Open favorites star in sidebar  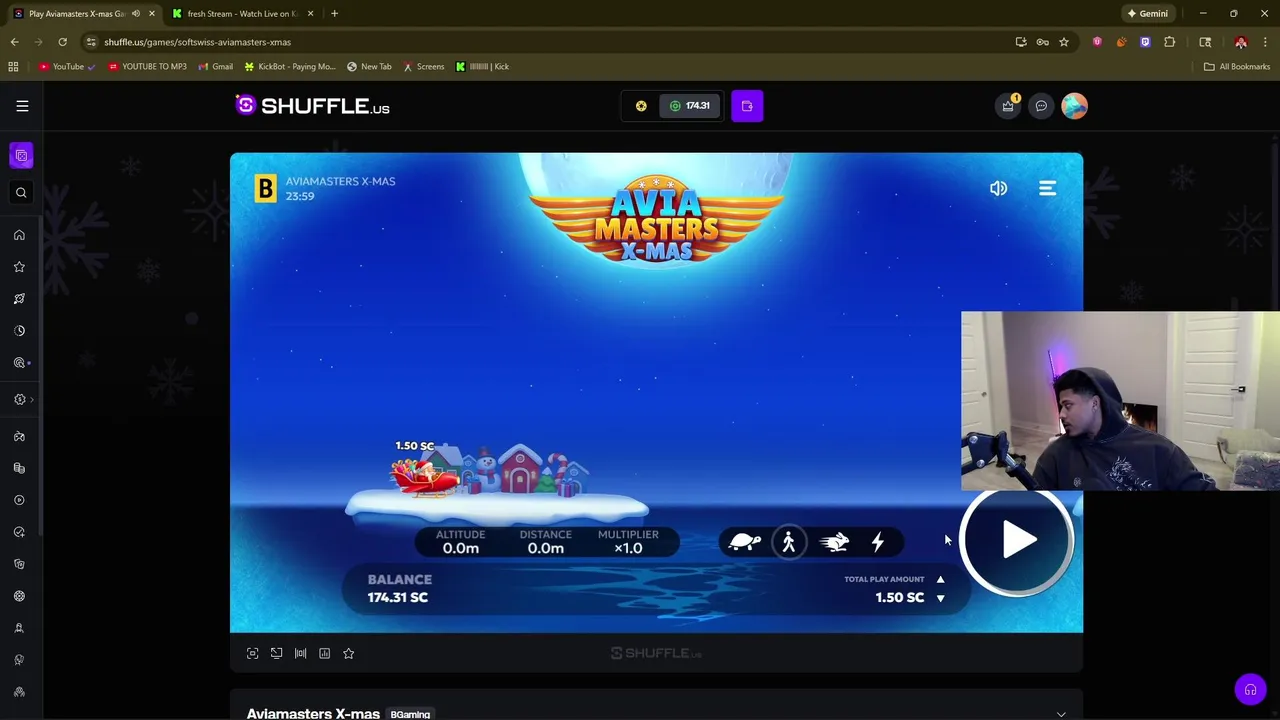pos(19,267)
